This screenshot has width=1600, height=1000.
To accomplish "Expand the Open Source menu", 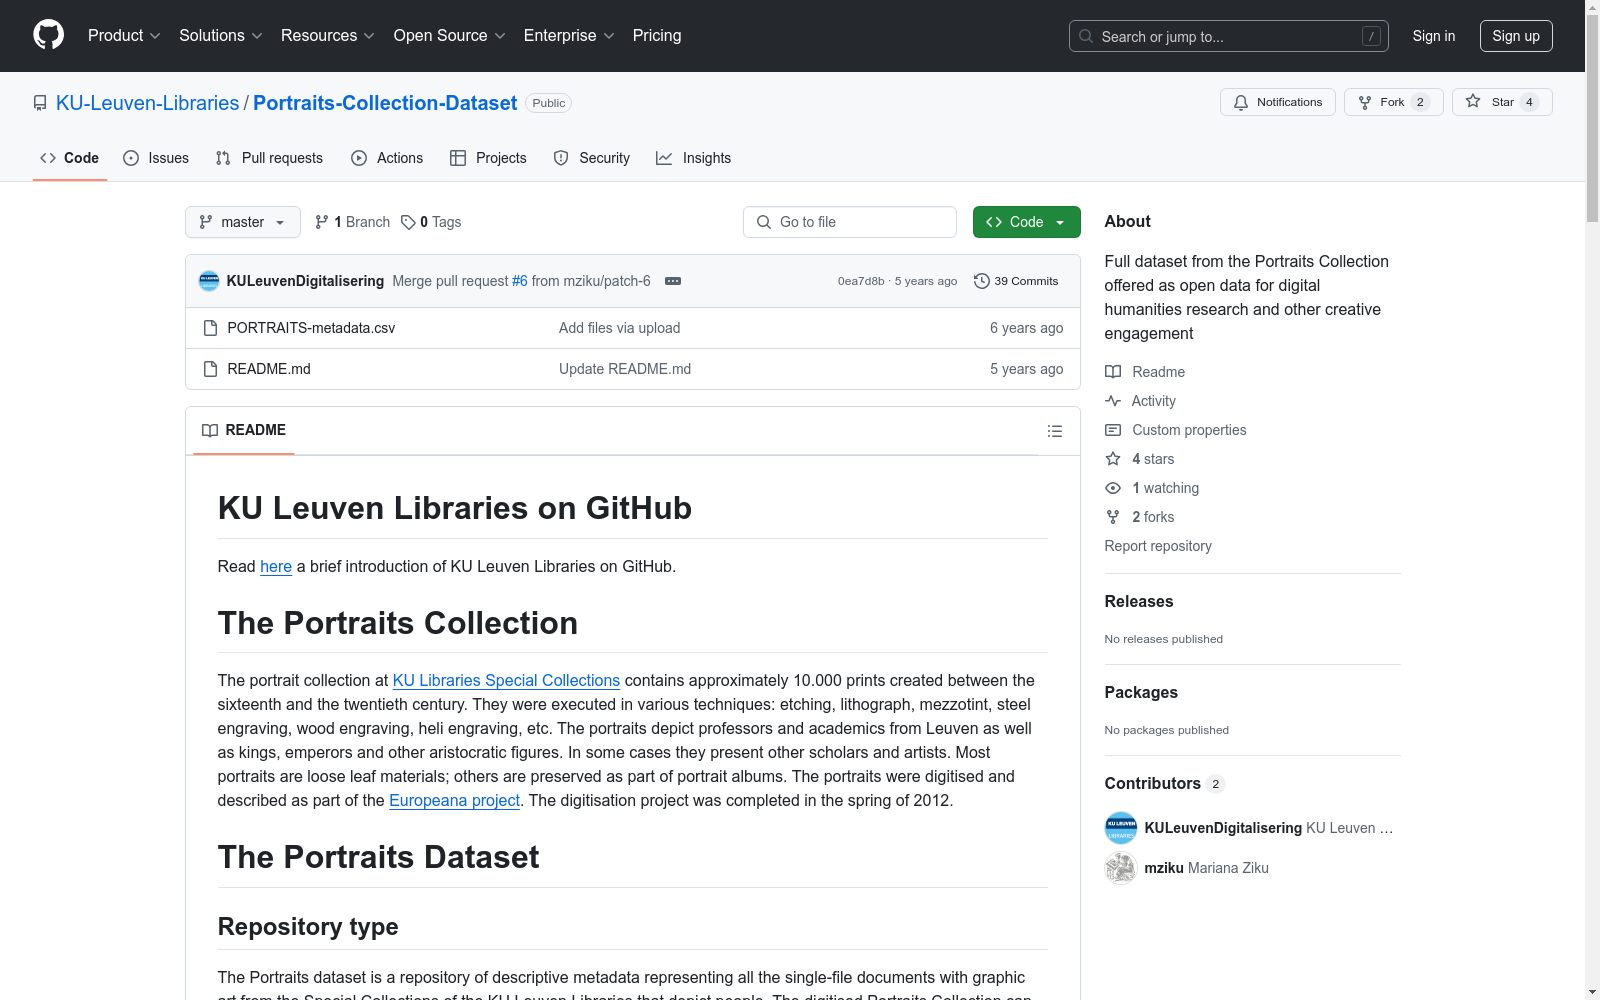I will (450, 35).
